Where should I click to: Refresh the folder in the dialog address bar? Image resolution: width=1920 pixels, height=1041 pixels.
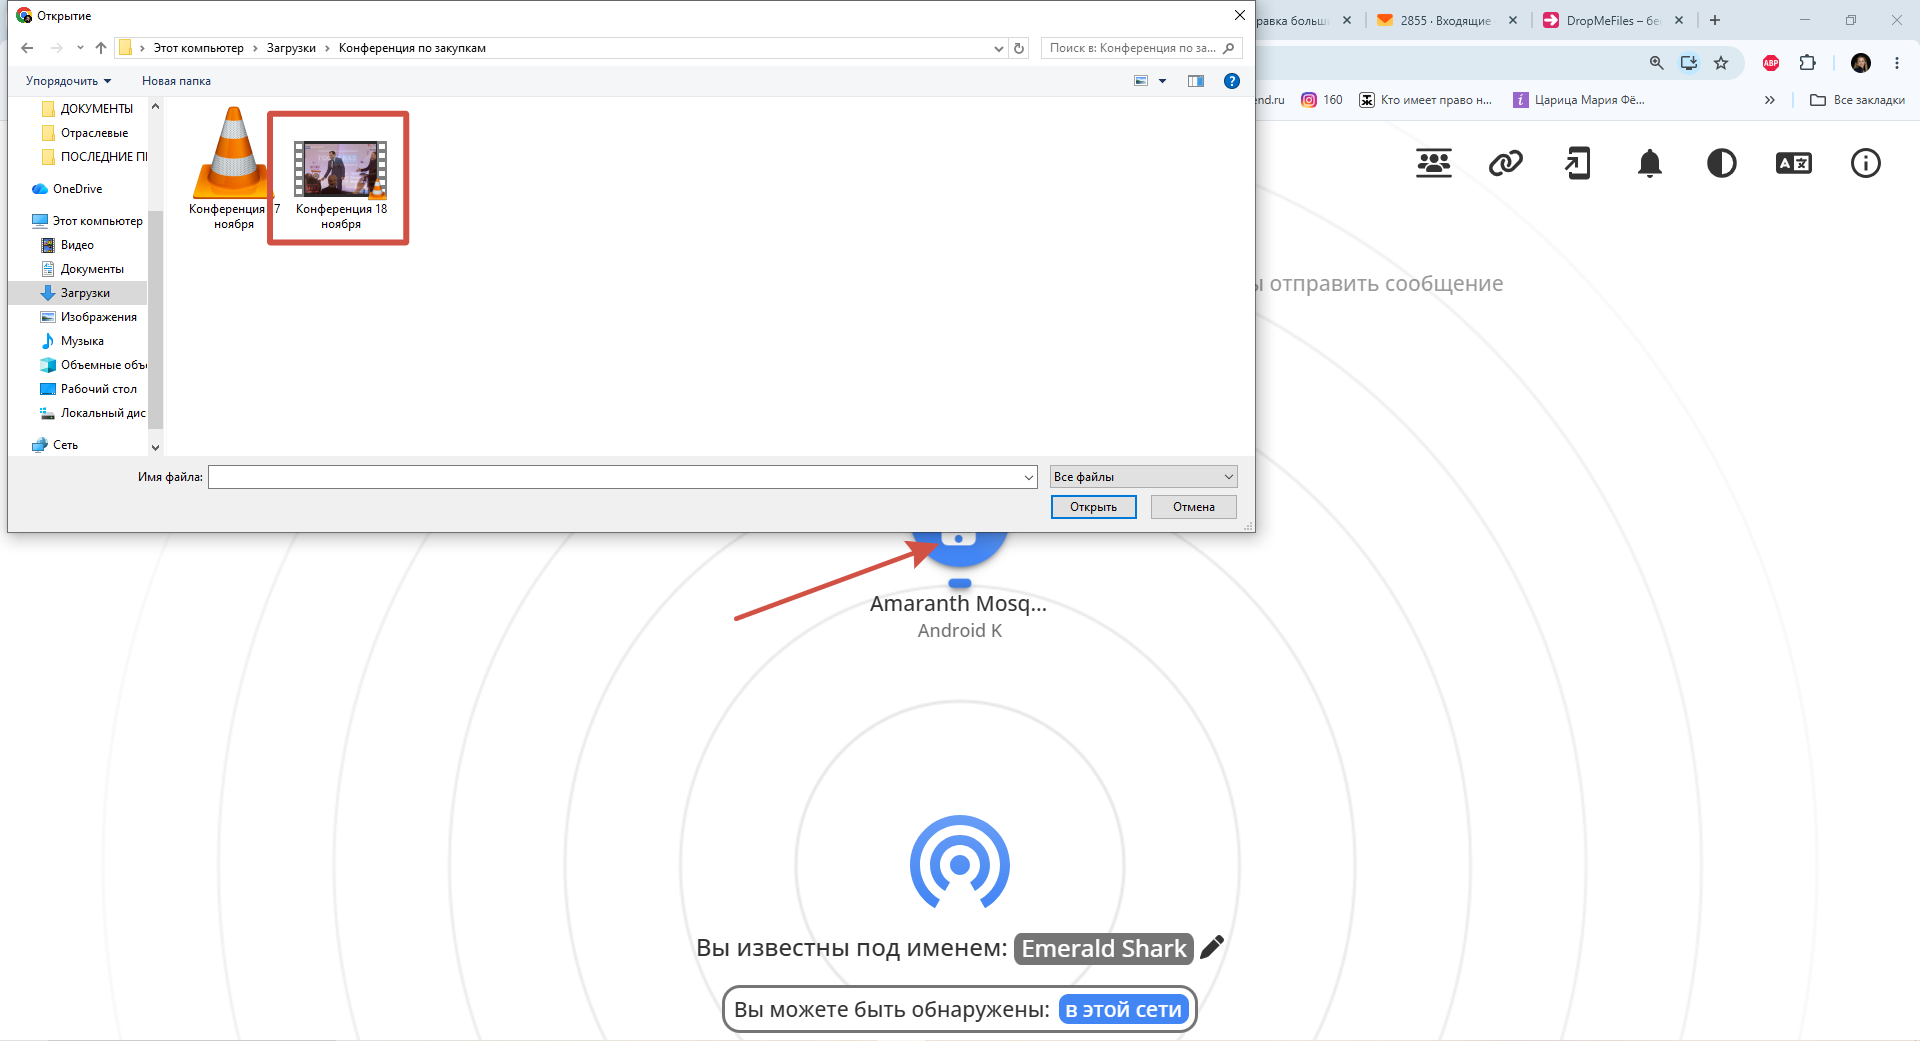[x=1019, y=48]
